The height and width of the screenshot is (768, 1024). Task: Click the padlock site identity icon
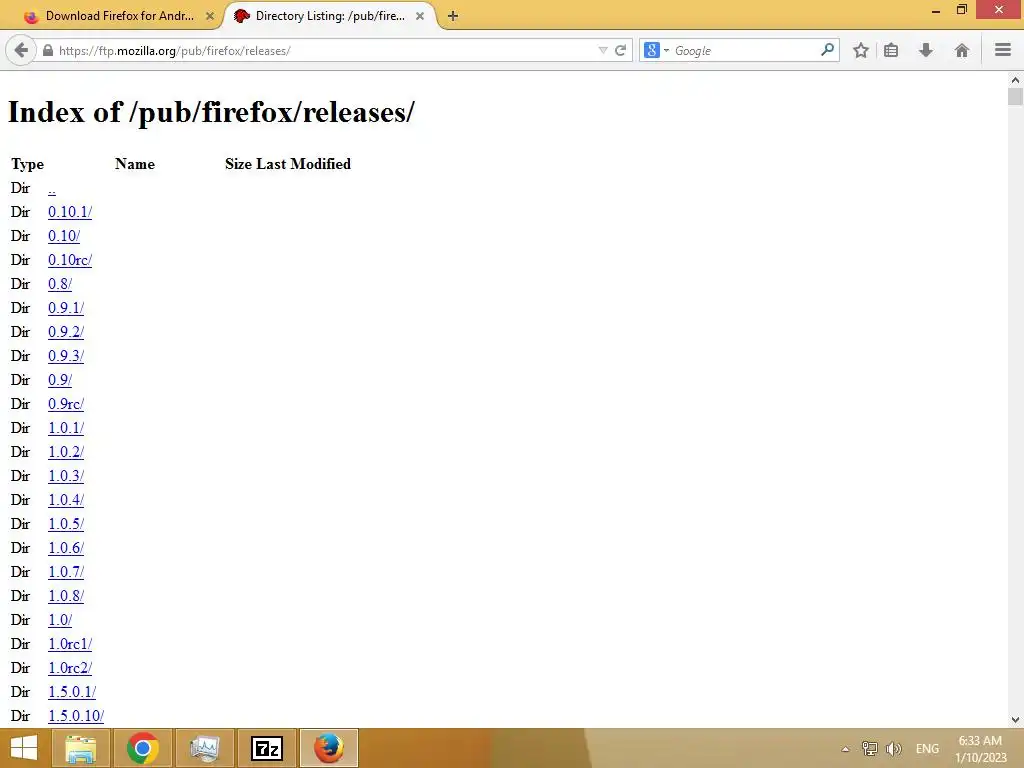coord(48,50)
